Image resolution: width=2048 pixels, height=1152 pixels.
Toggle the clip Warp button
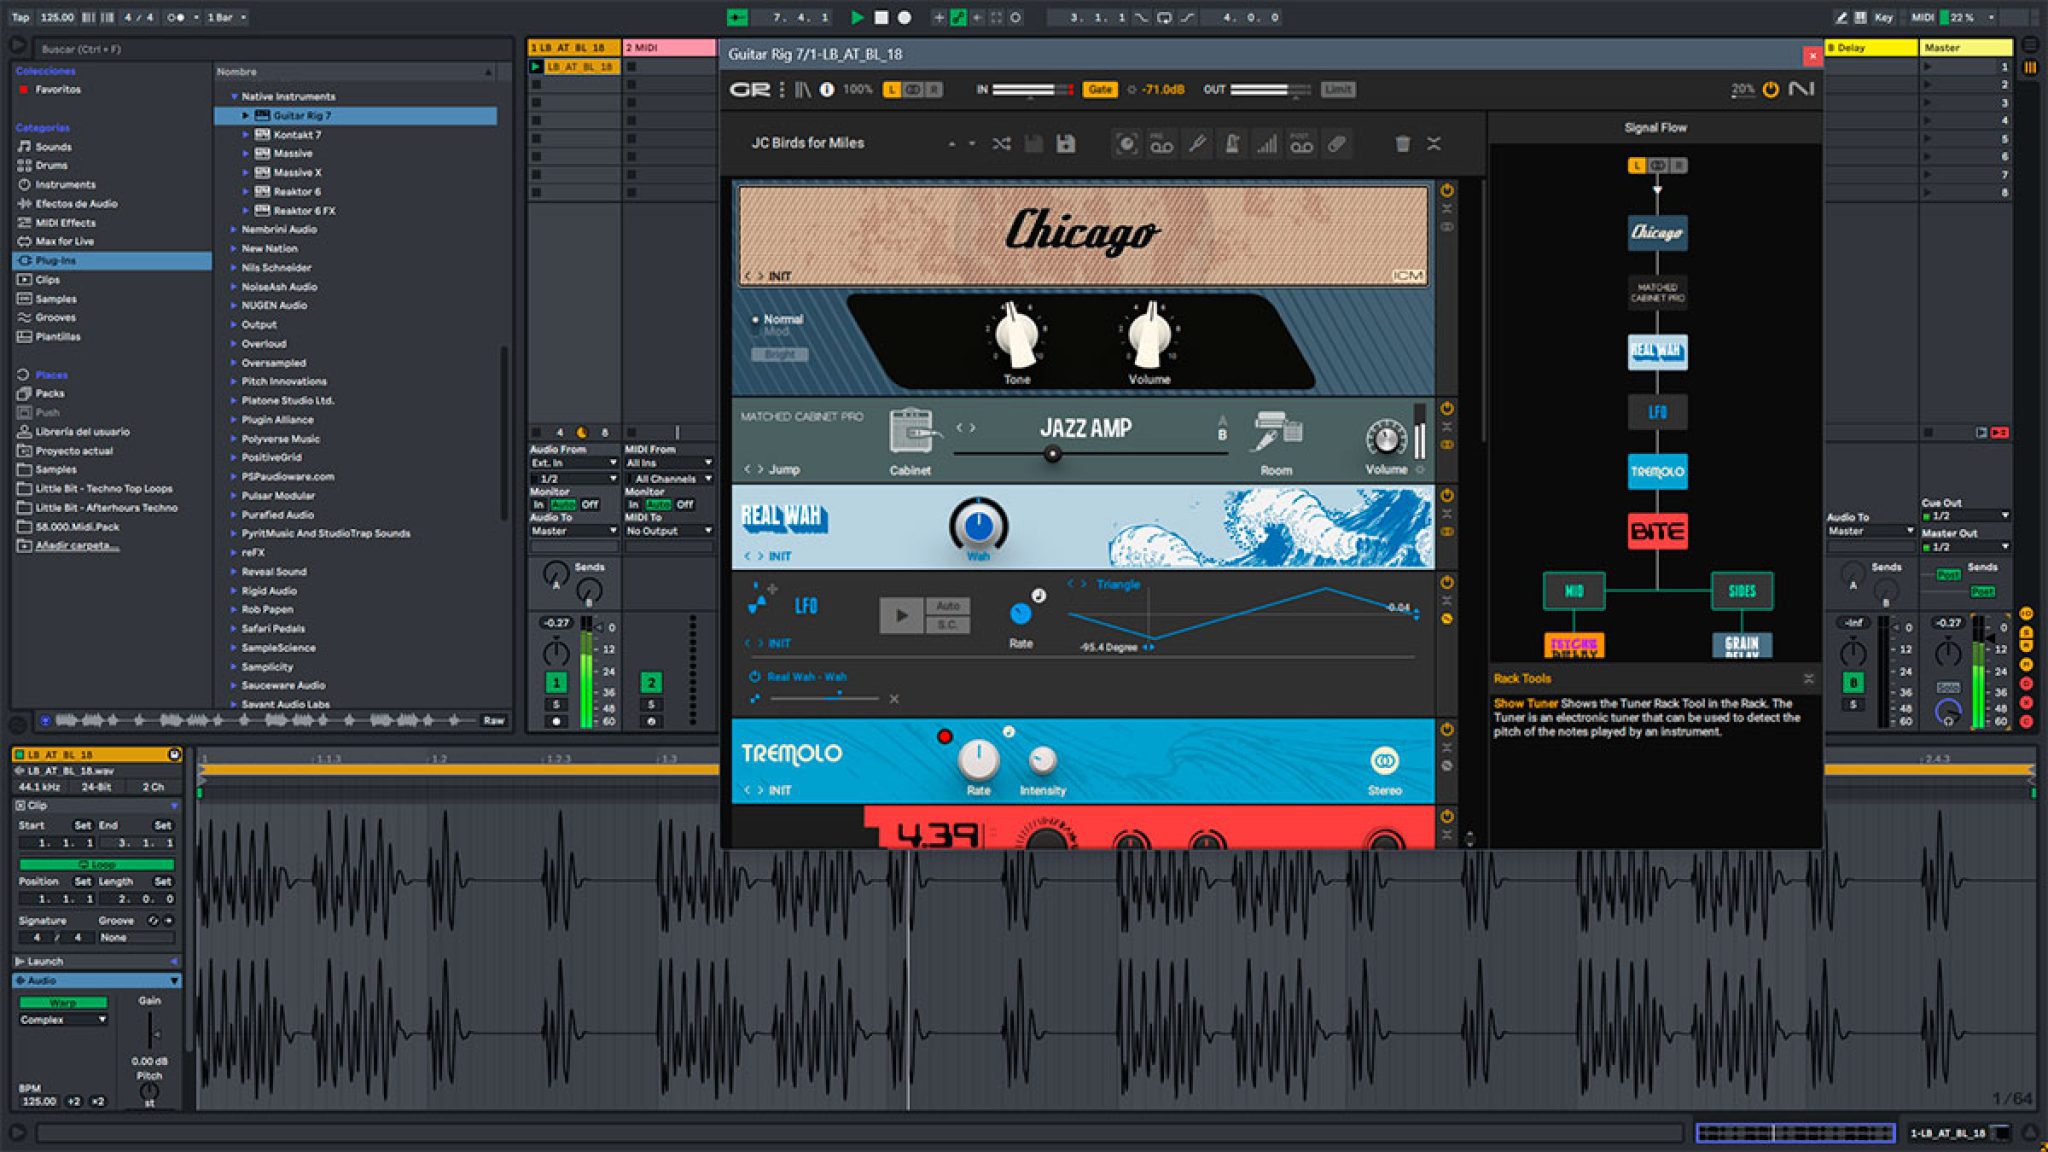[x=63, y=1003]
